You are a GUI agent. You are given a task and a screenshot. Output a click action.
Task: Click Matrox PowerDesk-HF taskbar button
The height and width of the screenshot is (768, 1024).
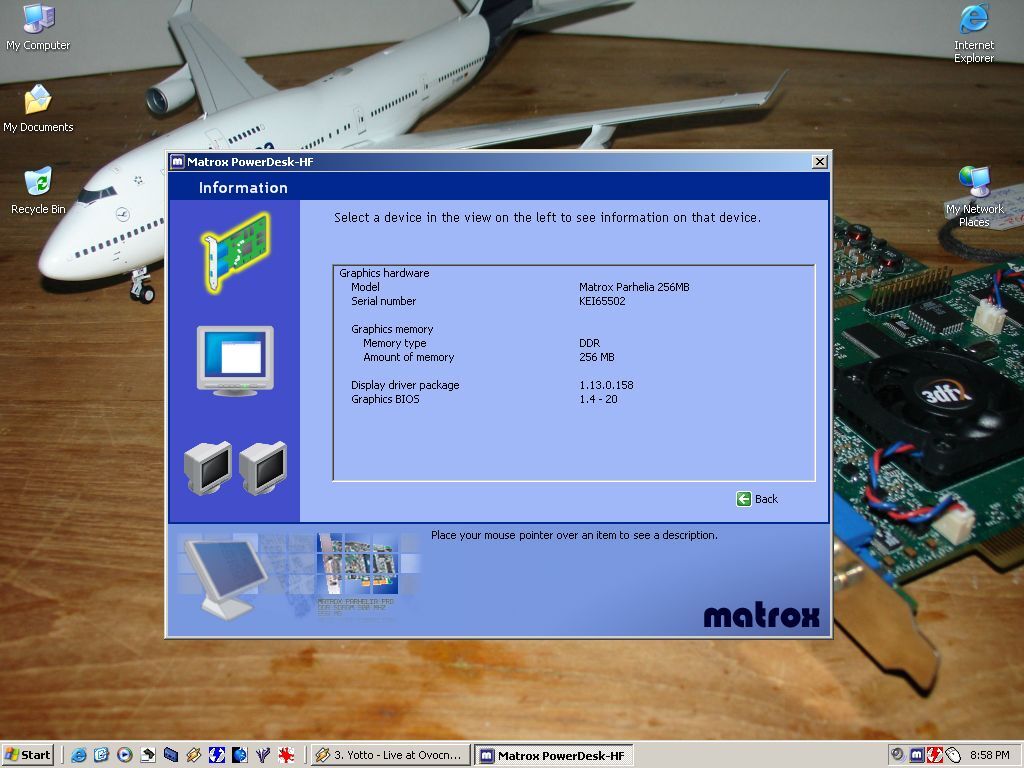tap(554, 756)
